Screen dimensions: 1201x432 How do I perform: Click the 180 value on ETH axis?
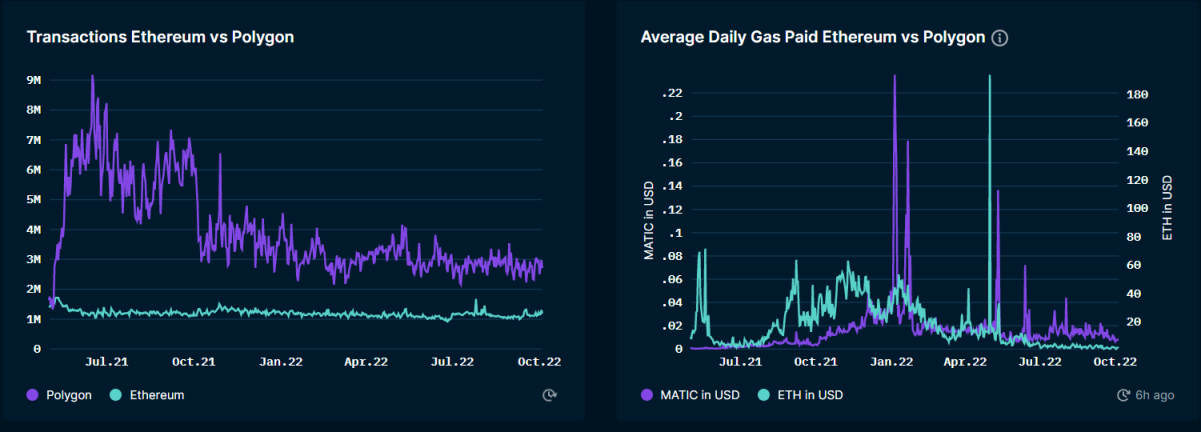point(1138,94)
